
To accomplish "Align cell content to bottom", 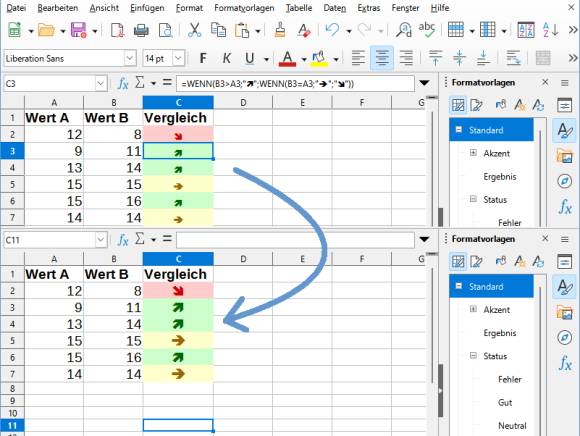I will (x=483, y=58).
